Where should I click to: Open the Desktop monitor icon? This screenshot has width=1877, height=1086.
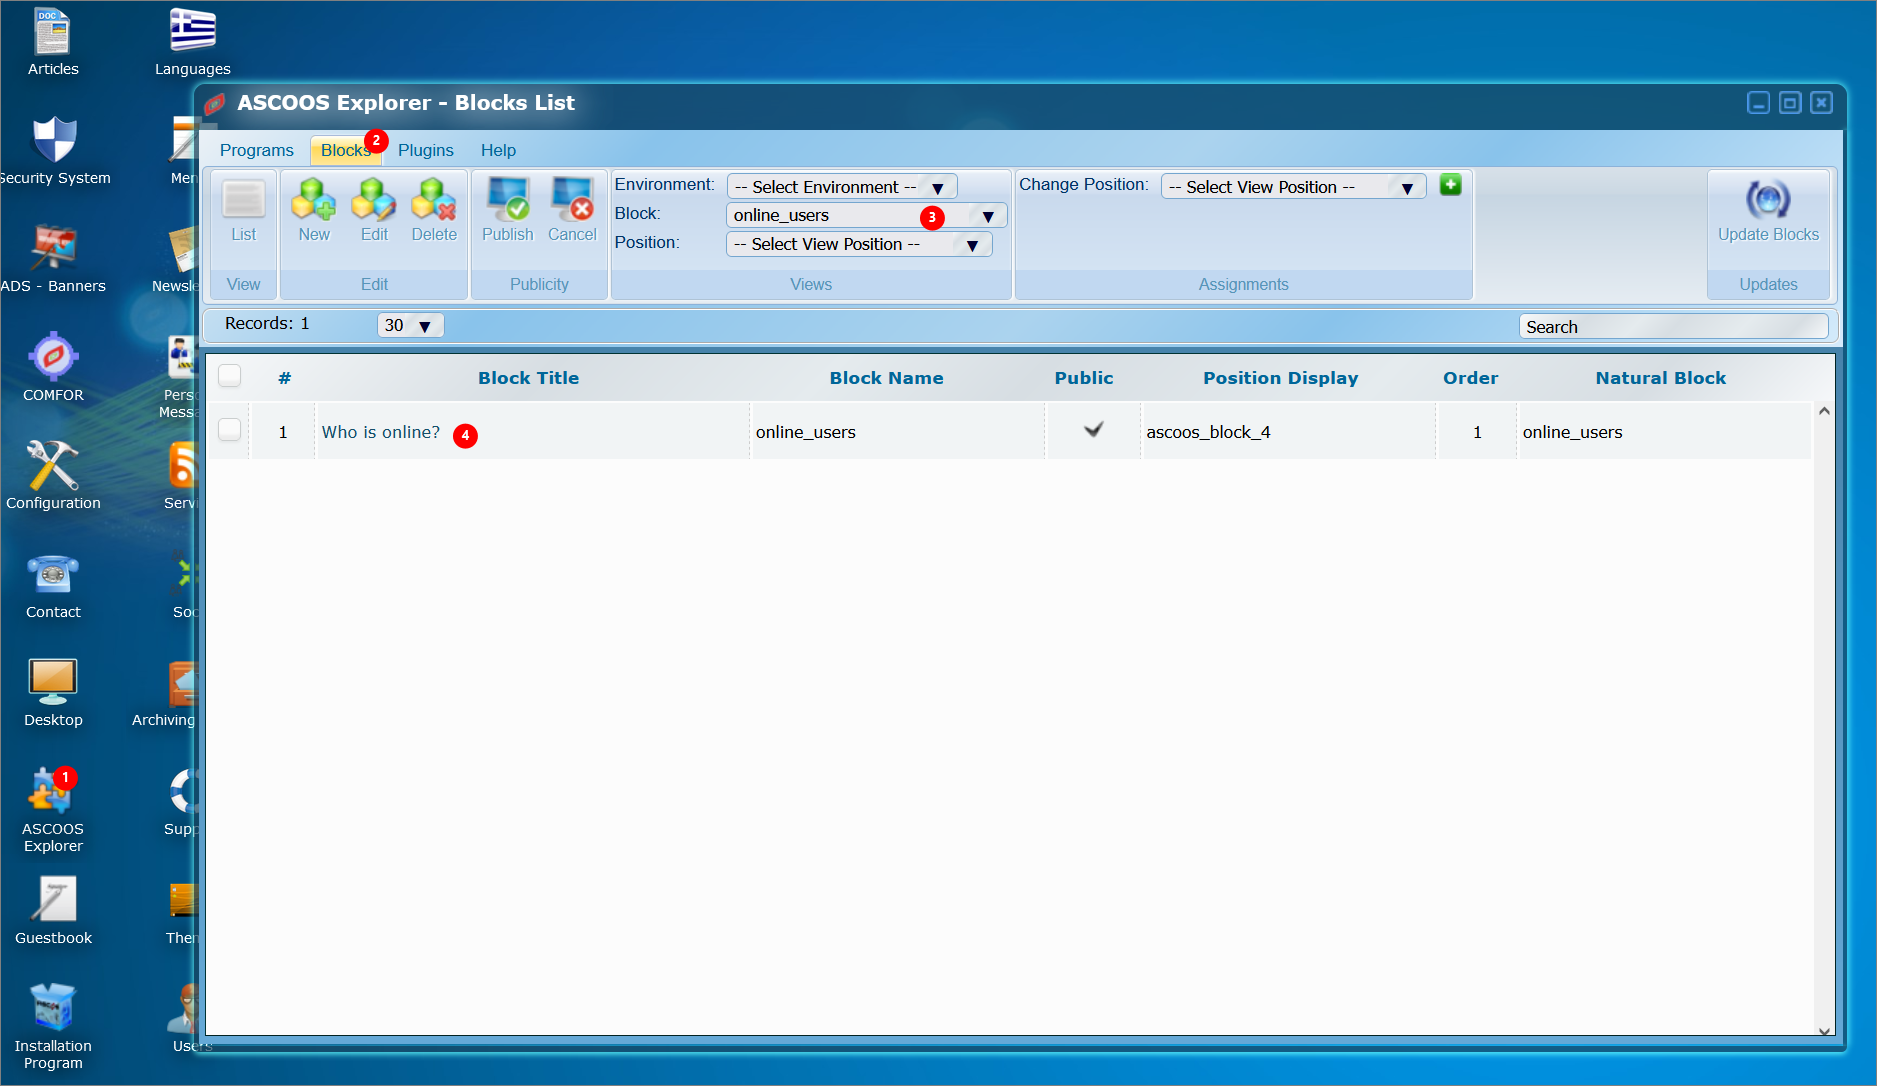click(53, 693)
